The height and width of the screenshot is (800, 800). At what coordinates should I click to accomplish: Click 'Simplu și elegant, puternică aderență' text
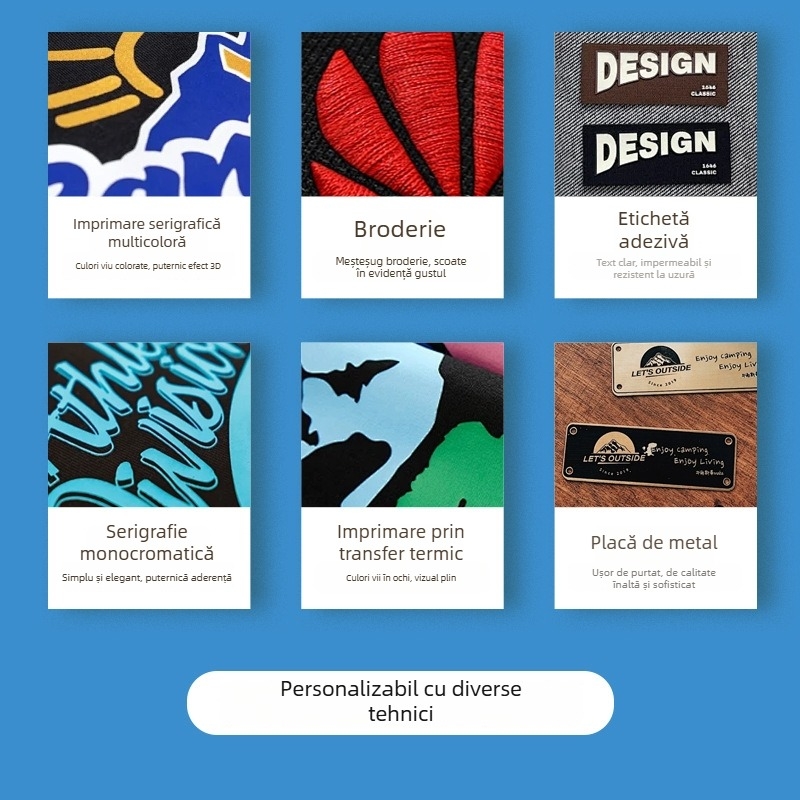click(147, 578)
